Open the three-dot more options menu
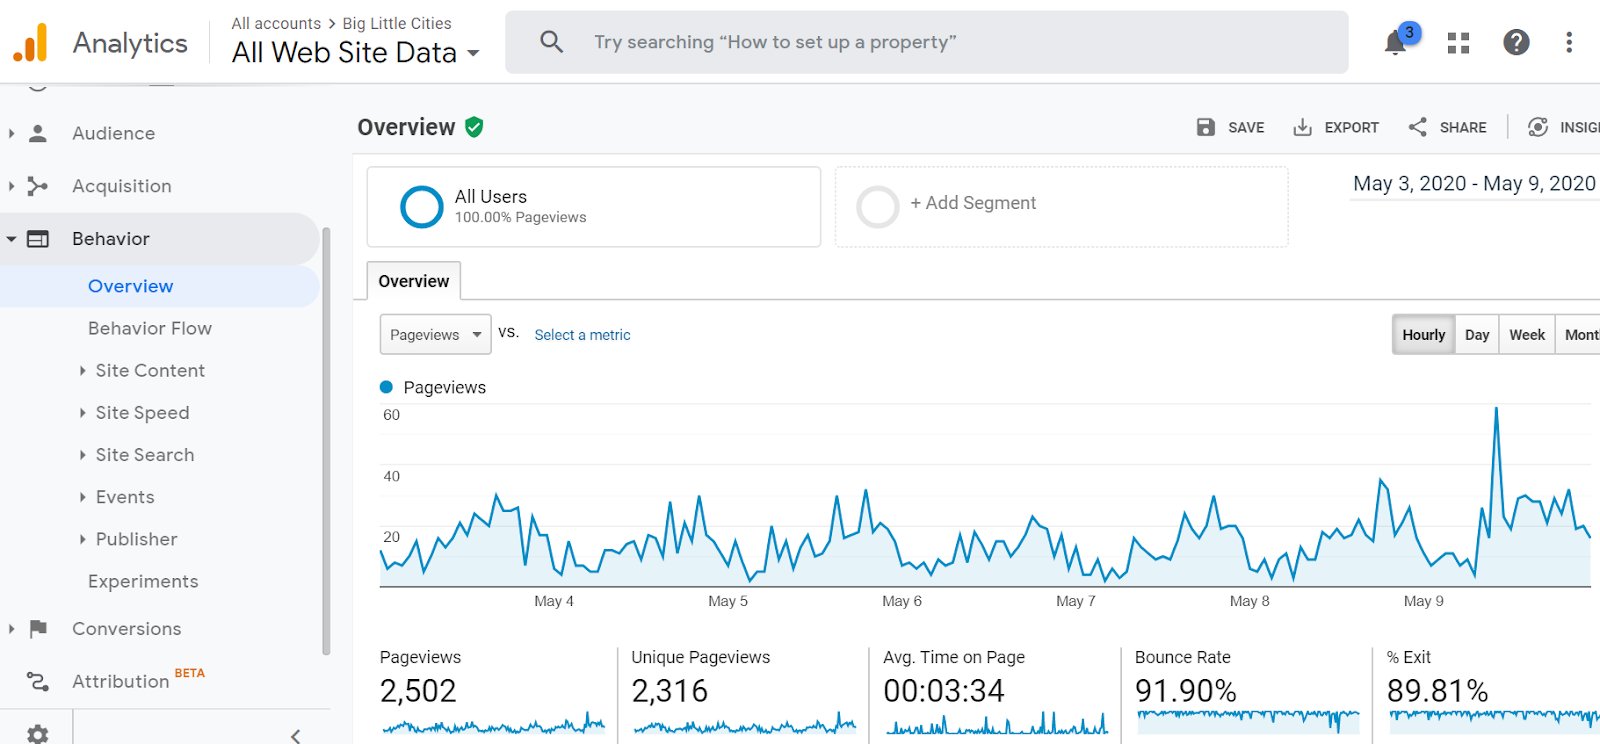This screenshot has width=1600, height=744. pyautogui.click(x=1569, y=42)
